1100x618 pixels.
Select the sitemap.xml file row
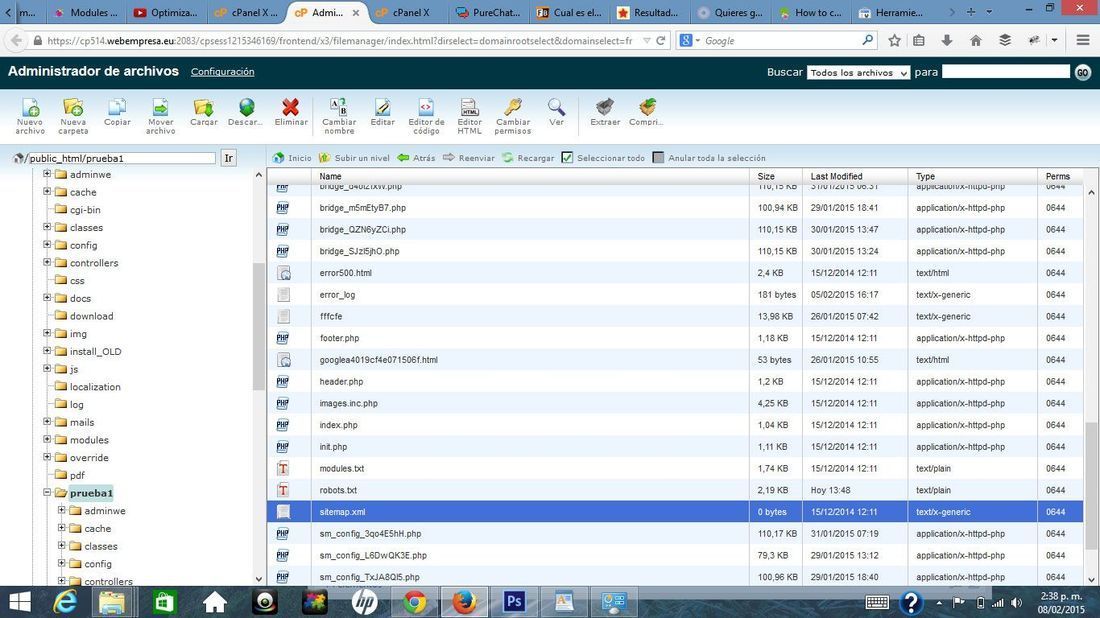[675, 512]
